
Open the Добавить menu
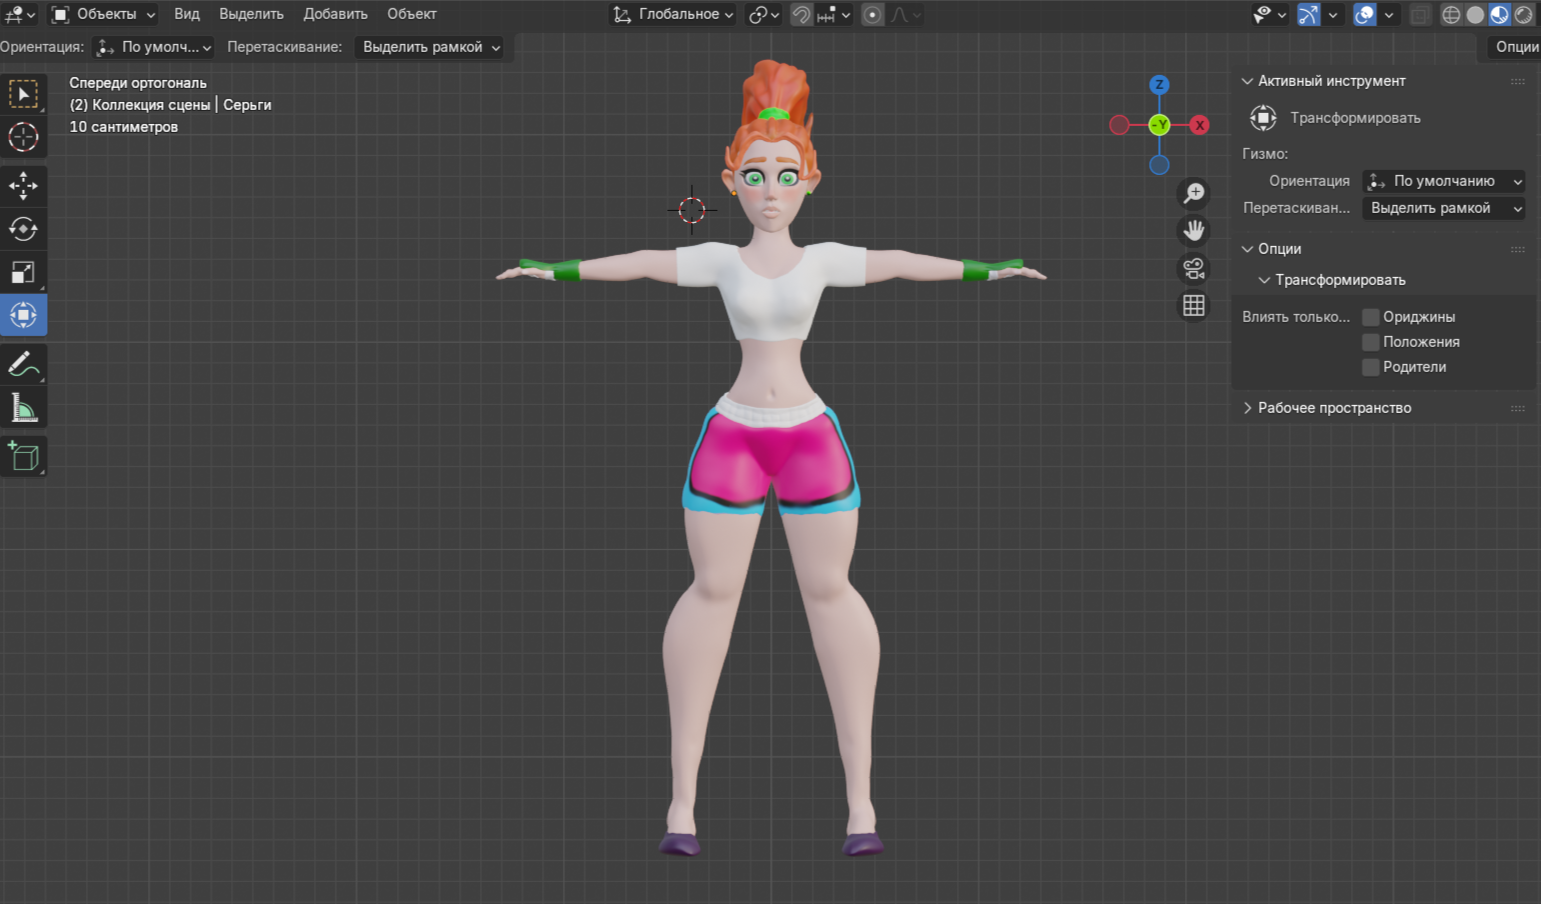coord(335,14)
